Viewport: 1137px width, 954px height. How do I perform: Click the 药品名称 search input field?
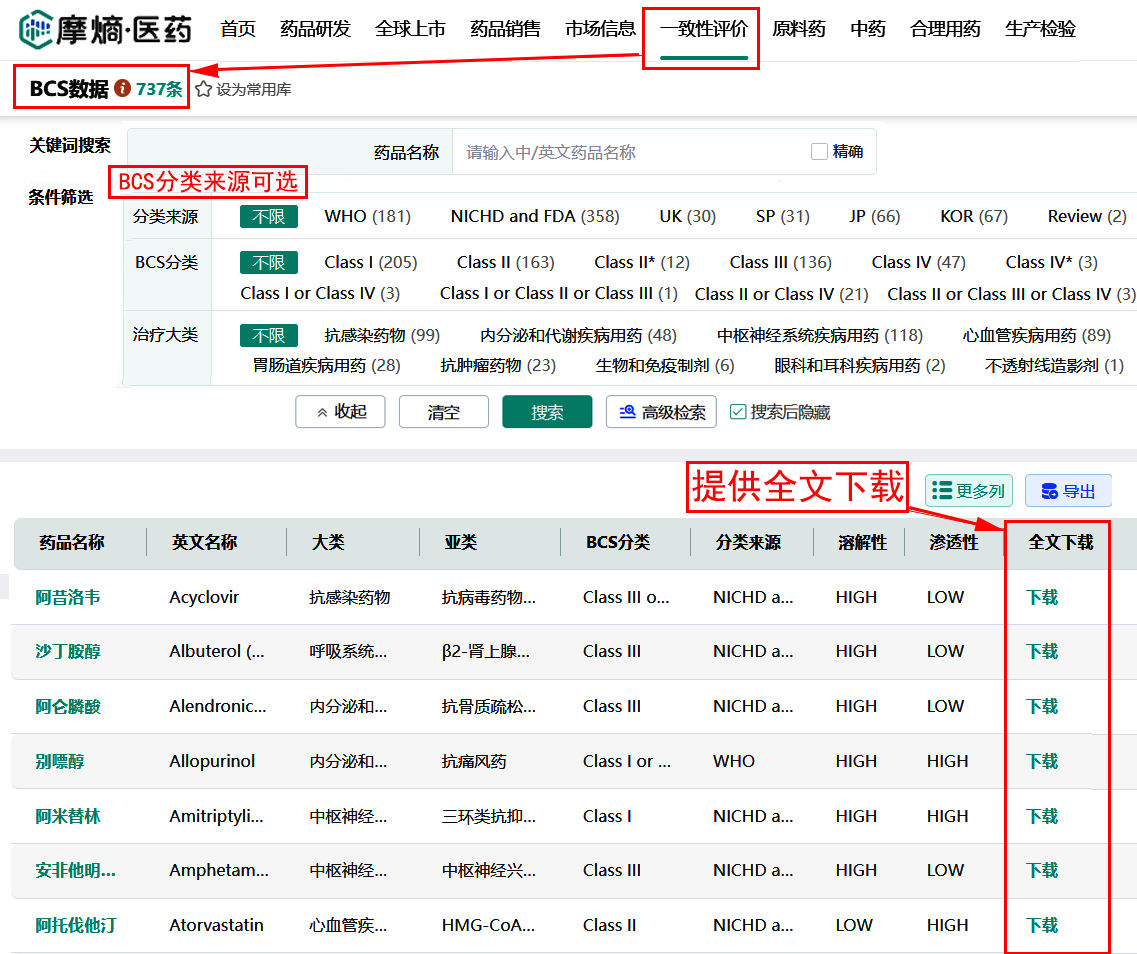(x=630, y=152)
